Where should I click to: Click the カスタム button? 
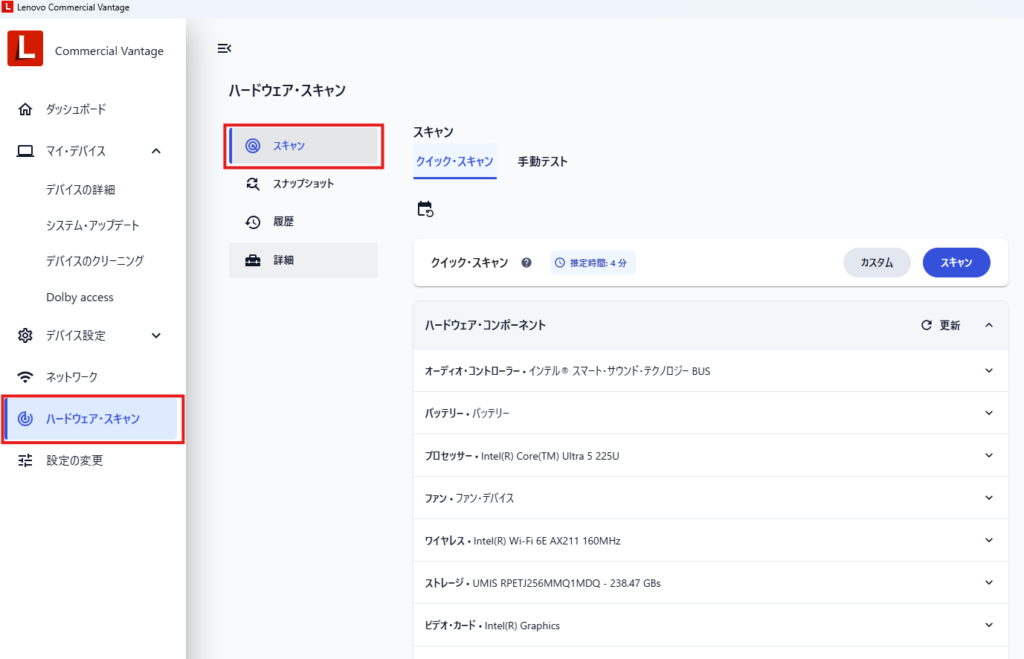(876, 262)
